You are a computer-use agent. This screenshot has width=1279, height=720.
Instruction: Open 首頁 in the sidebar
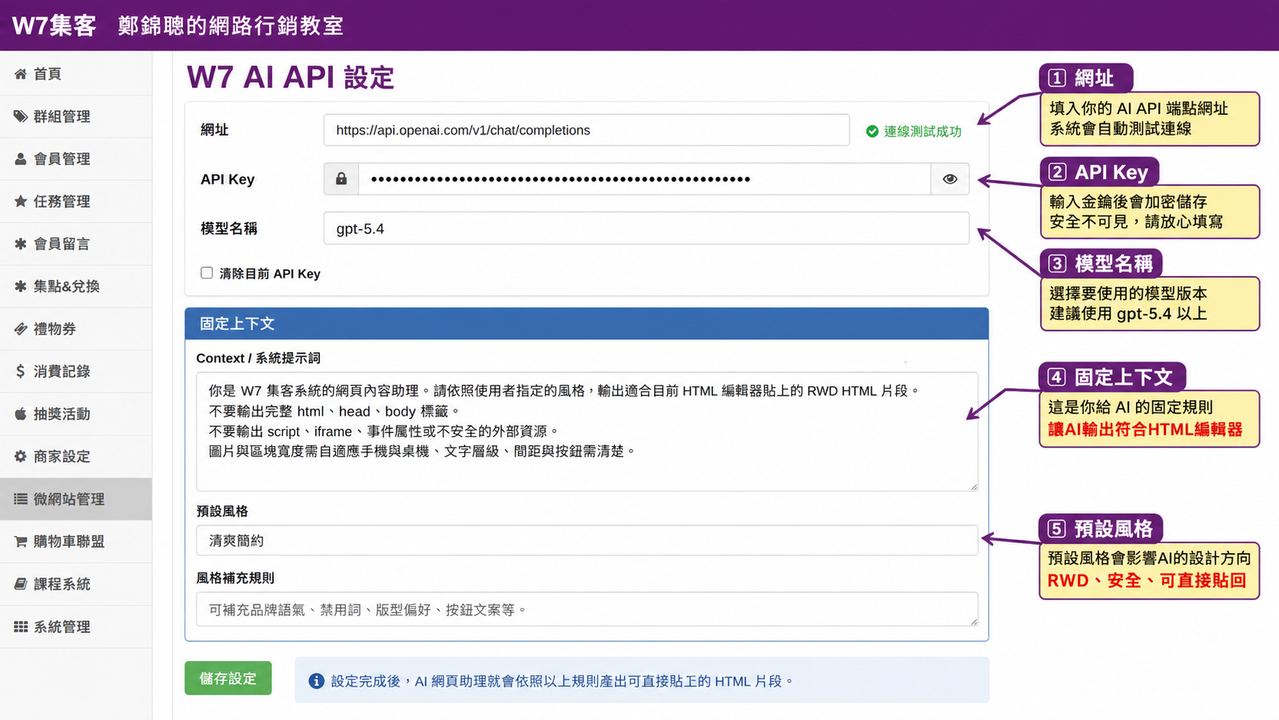[x=76, y=74]
